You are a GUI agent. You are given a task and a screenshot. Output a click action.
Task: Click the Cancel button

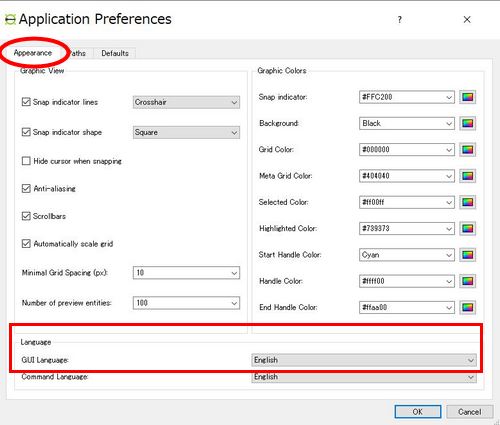tap(470, 412)
